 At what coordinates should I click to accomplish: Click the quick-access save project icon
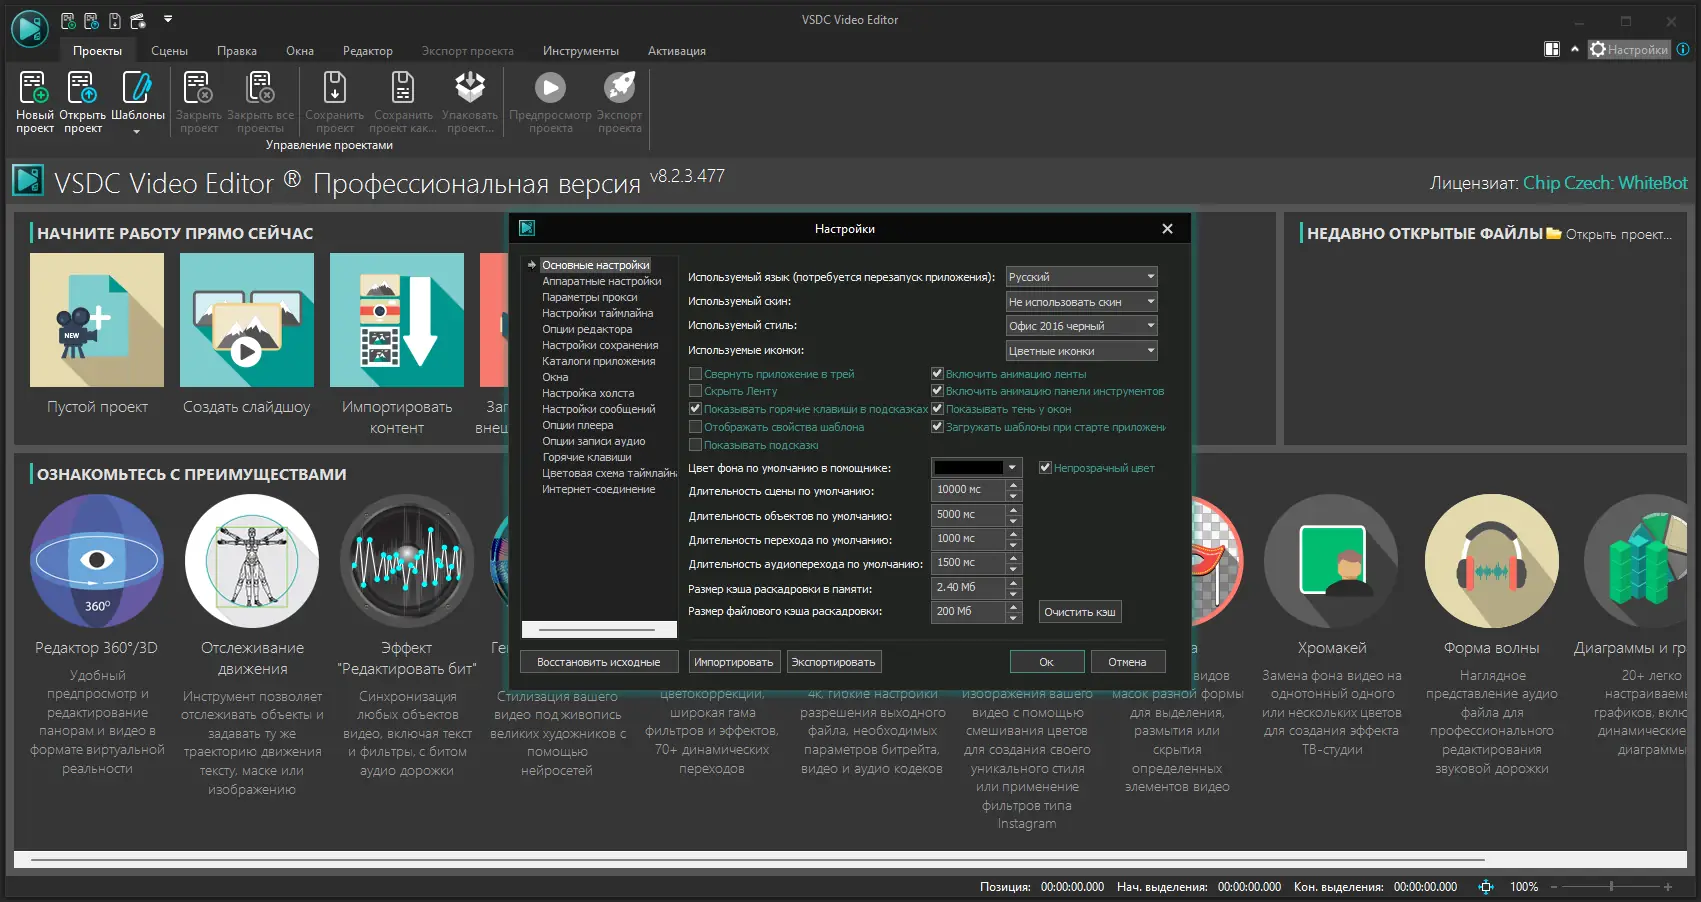115,20
